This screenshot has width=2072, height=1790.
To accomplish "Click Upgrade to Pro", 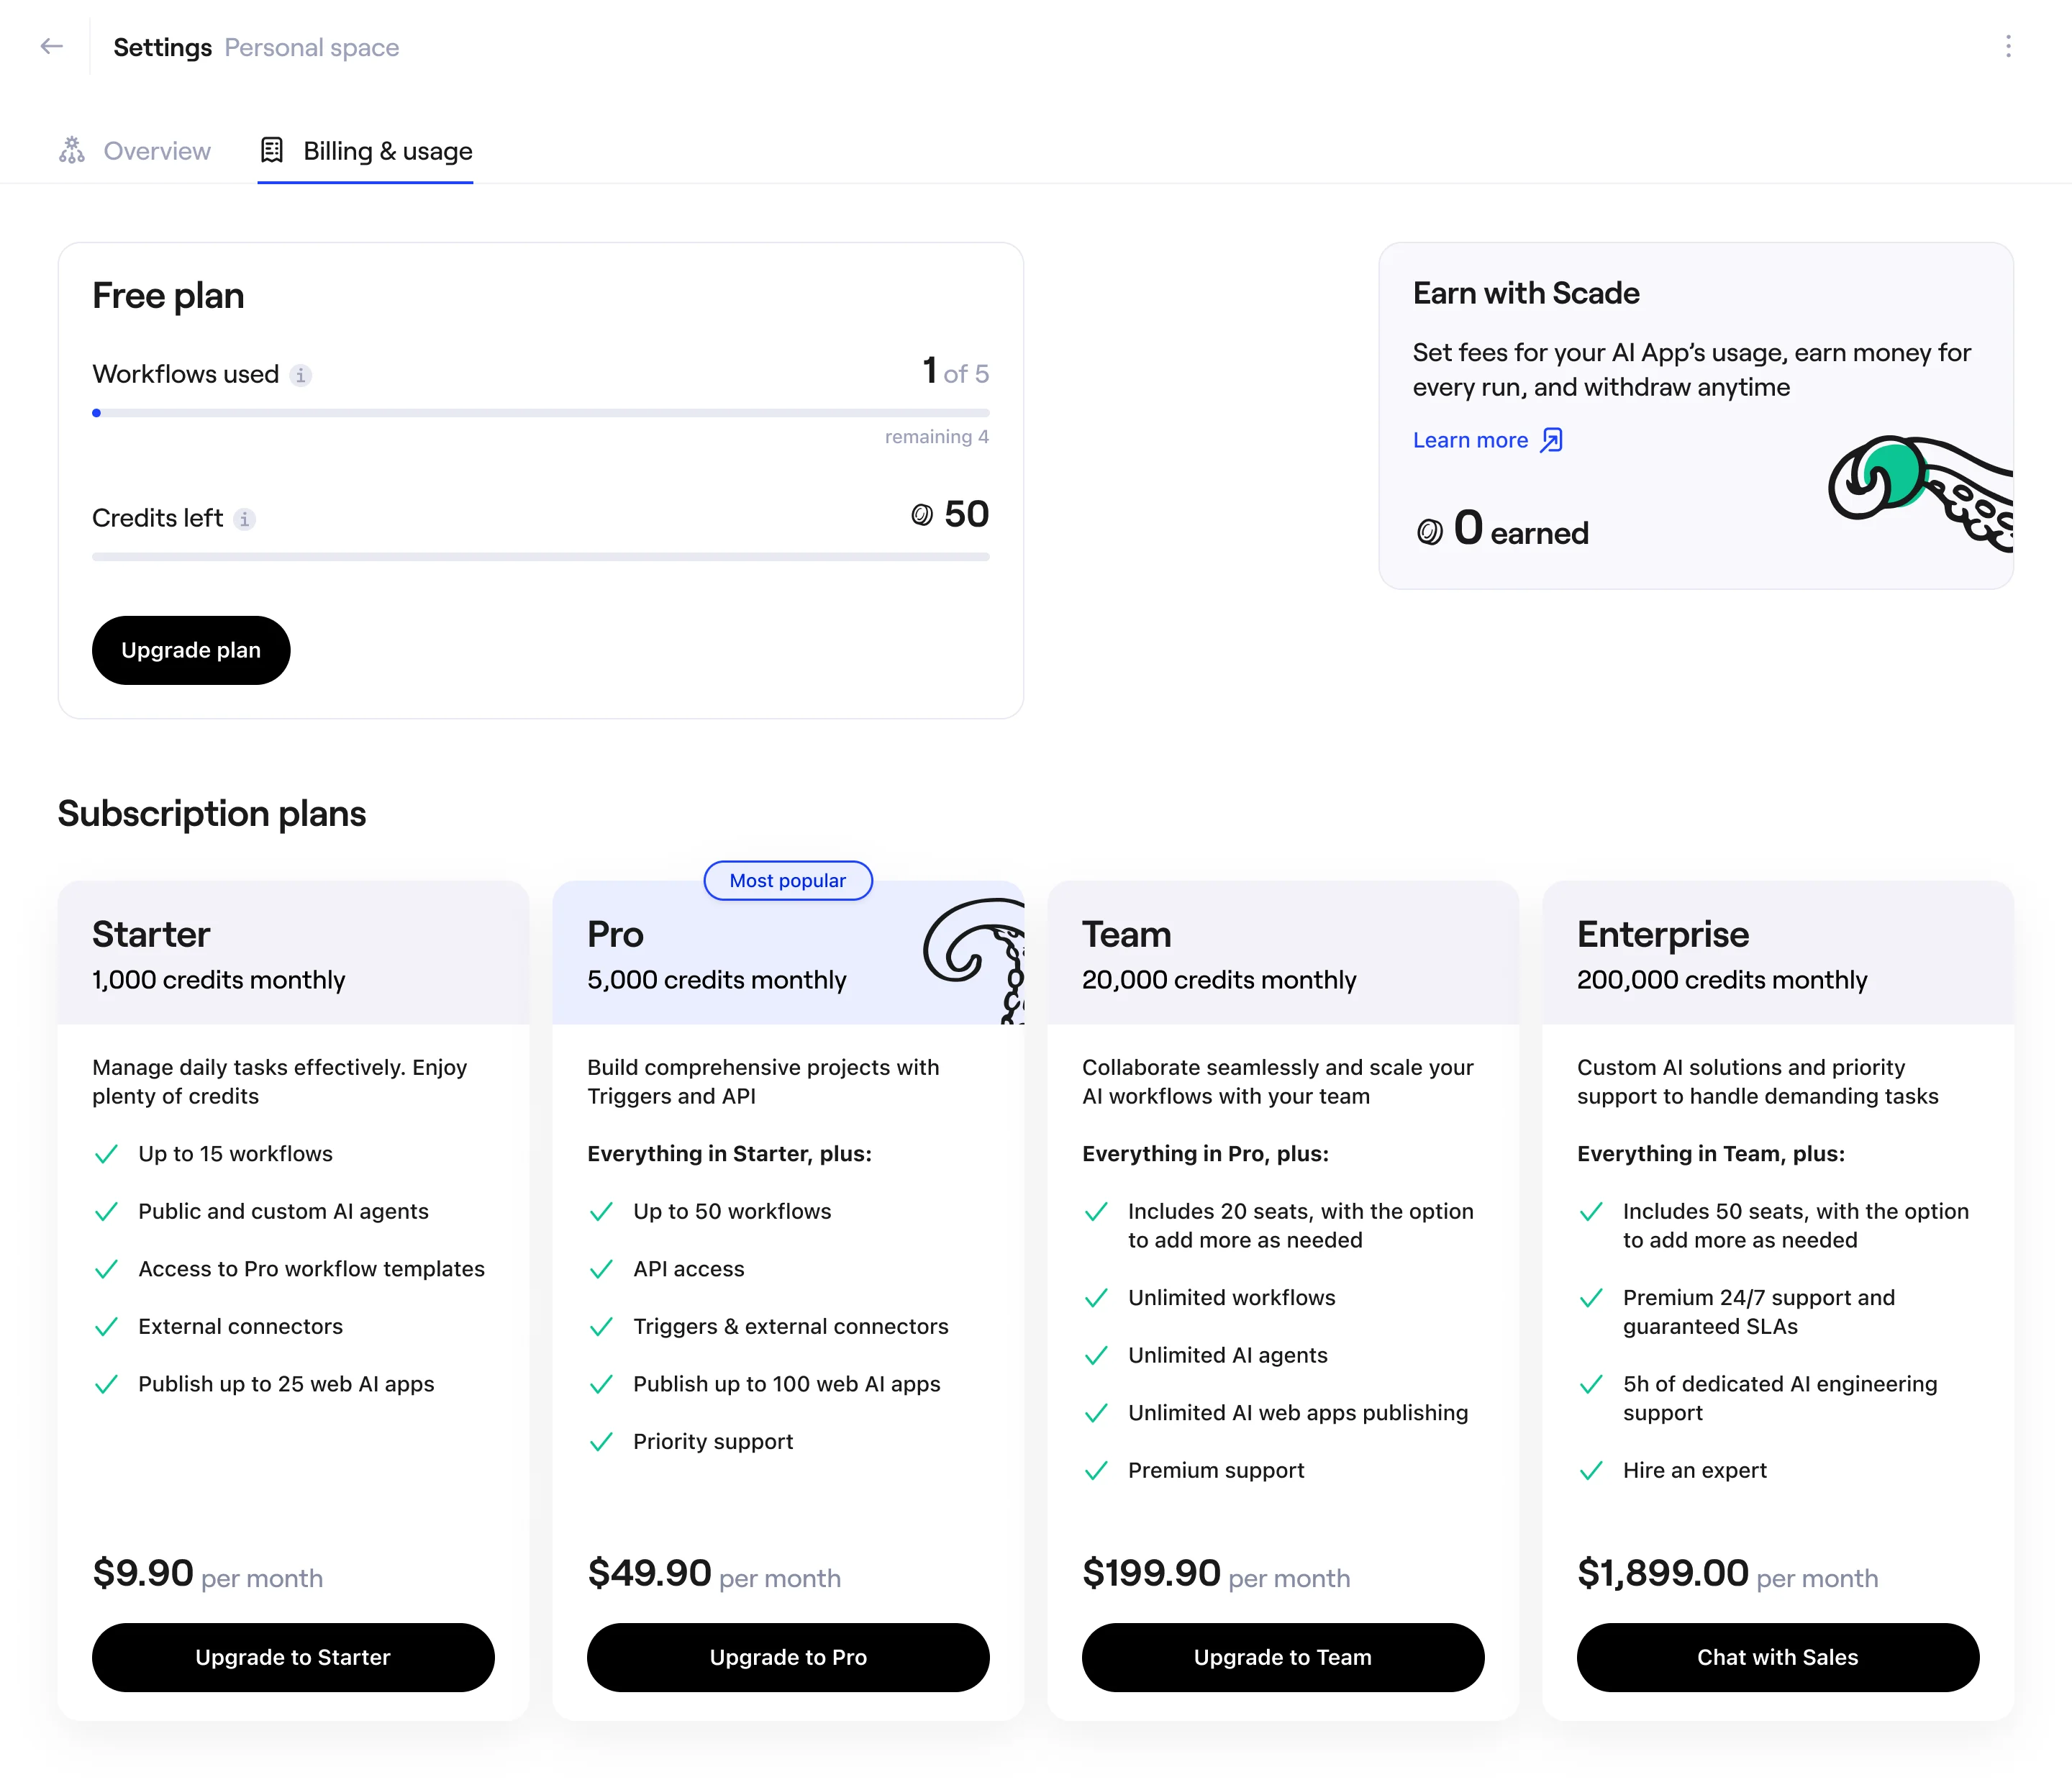I will point(788,1657).
